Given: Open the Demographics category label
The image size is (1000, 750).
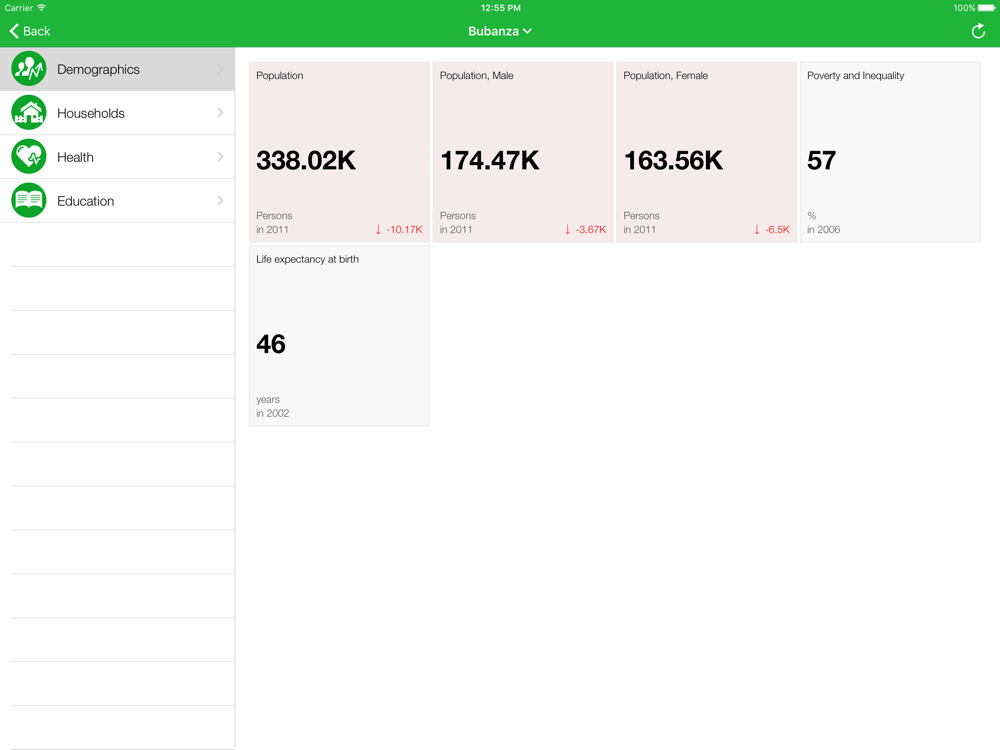Looking at the screenshot, I should coord(98,69).
